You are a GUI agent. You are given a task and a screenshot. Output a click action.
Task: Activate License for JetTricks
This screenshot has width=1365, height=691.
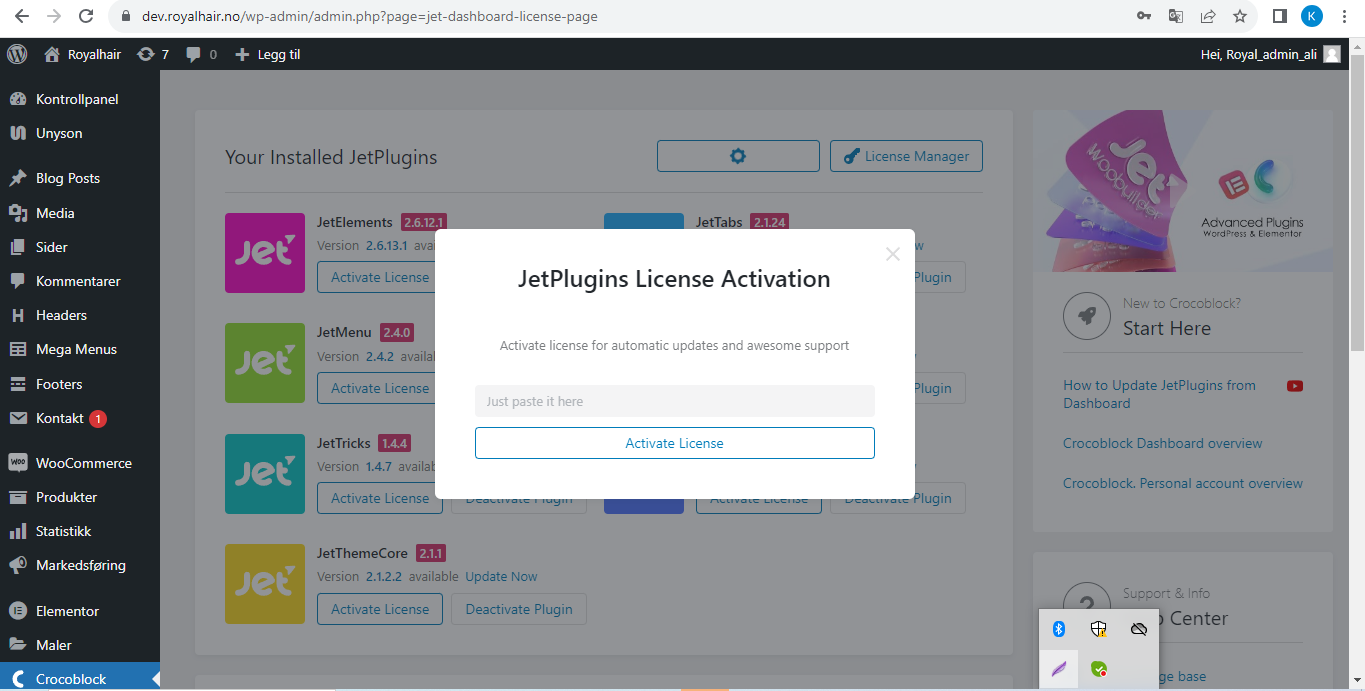click(380, 498)
